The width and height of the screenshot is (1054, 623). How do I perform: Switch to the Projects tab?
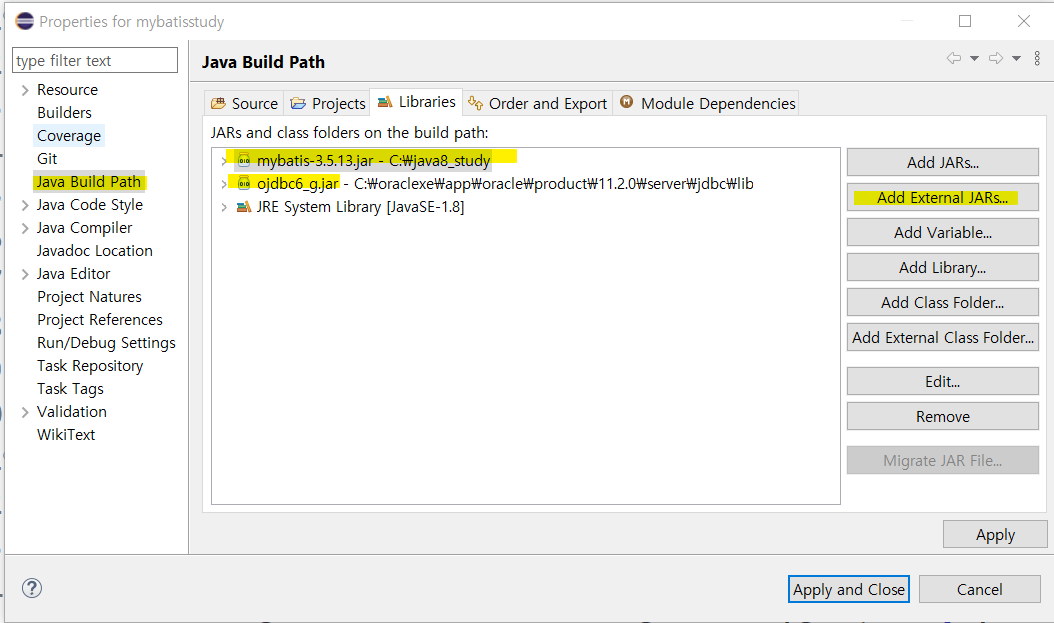pyautogui.click(x=327, y=103)
